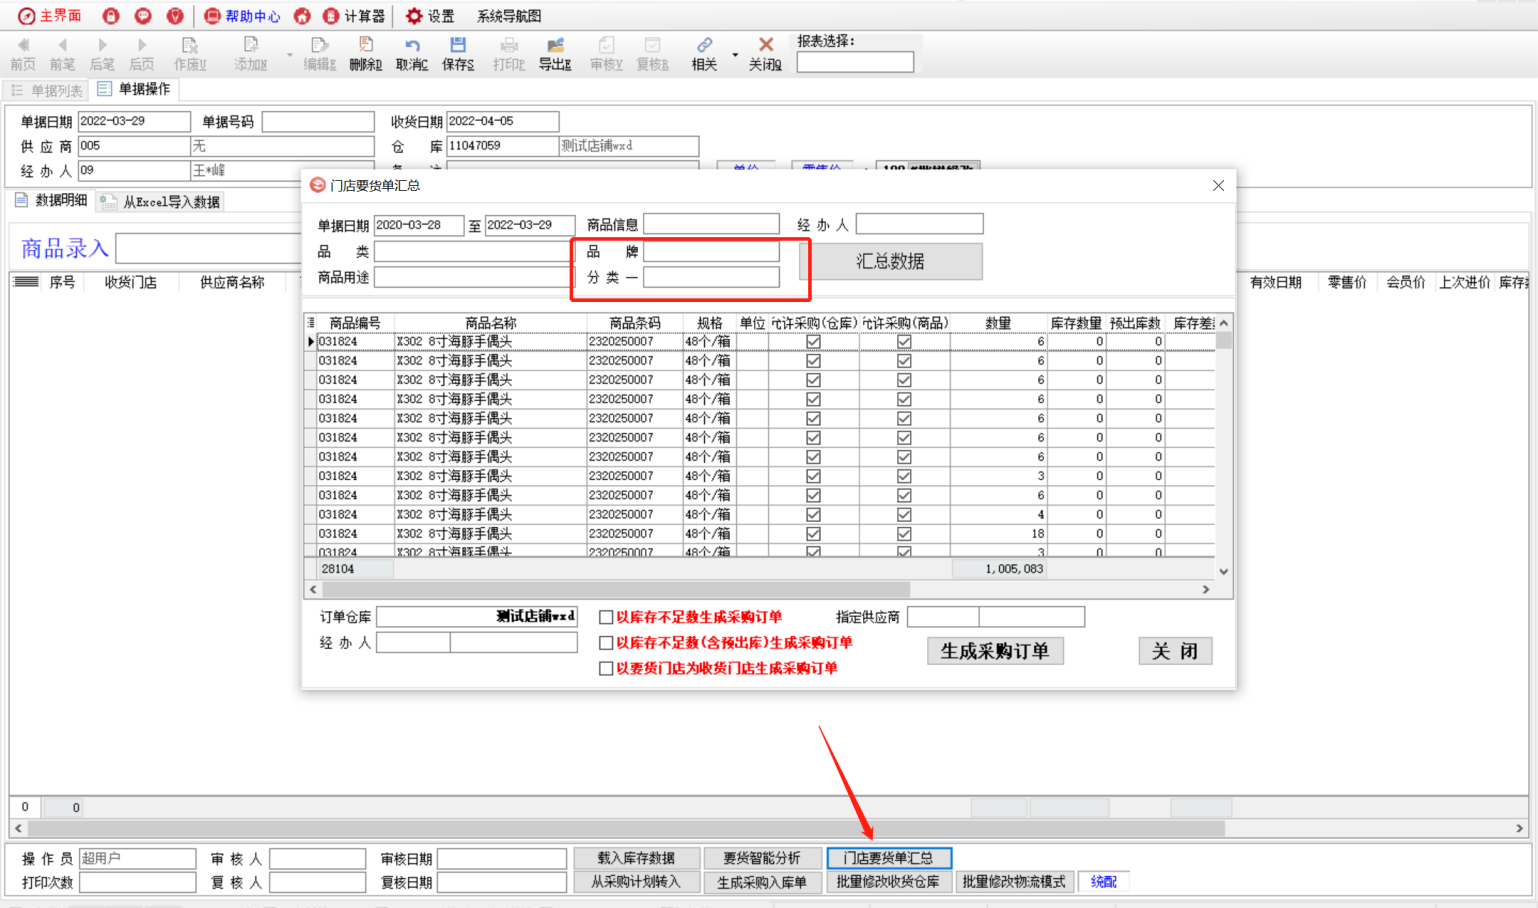This screenshot has height=908, width=1538.
Task: Focus the 分类一 input field
Action: coord(711,277)
